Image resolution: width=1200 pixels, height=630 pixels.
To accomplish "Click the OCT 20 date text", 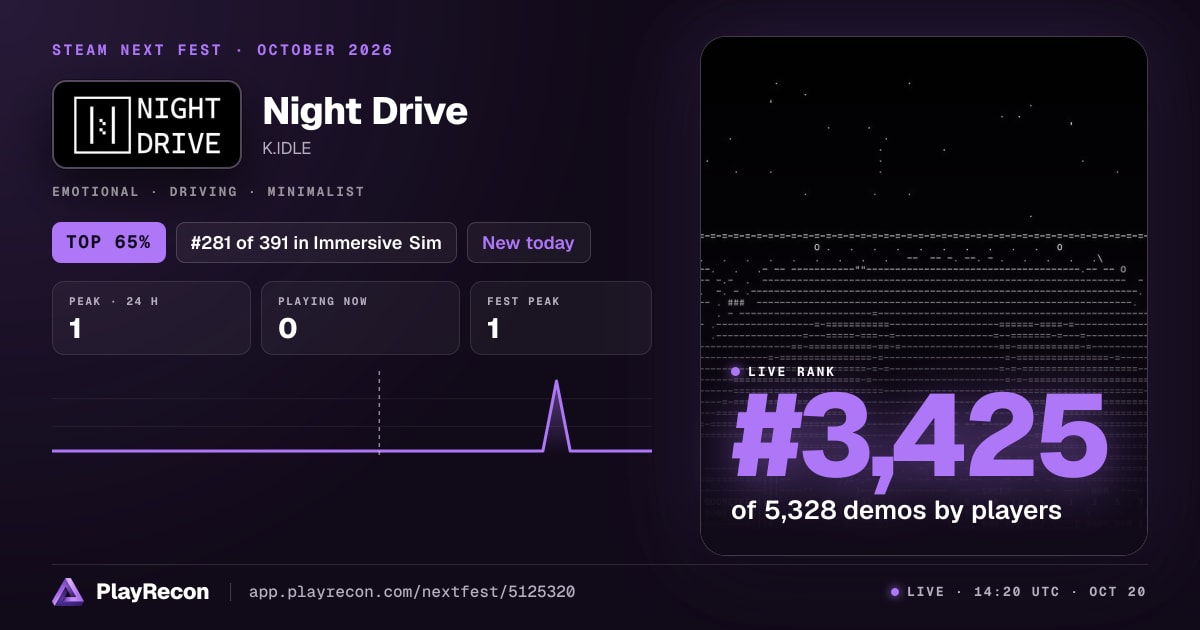I will coord(1117,592).
